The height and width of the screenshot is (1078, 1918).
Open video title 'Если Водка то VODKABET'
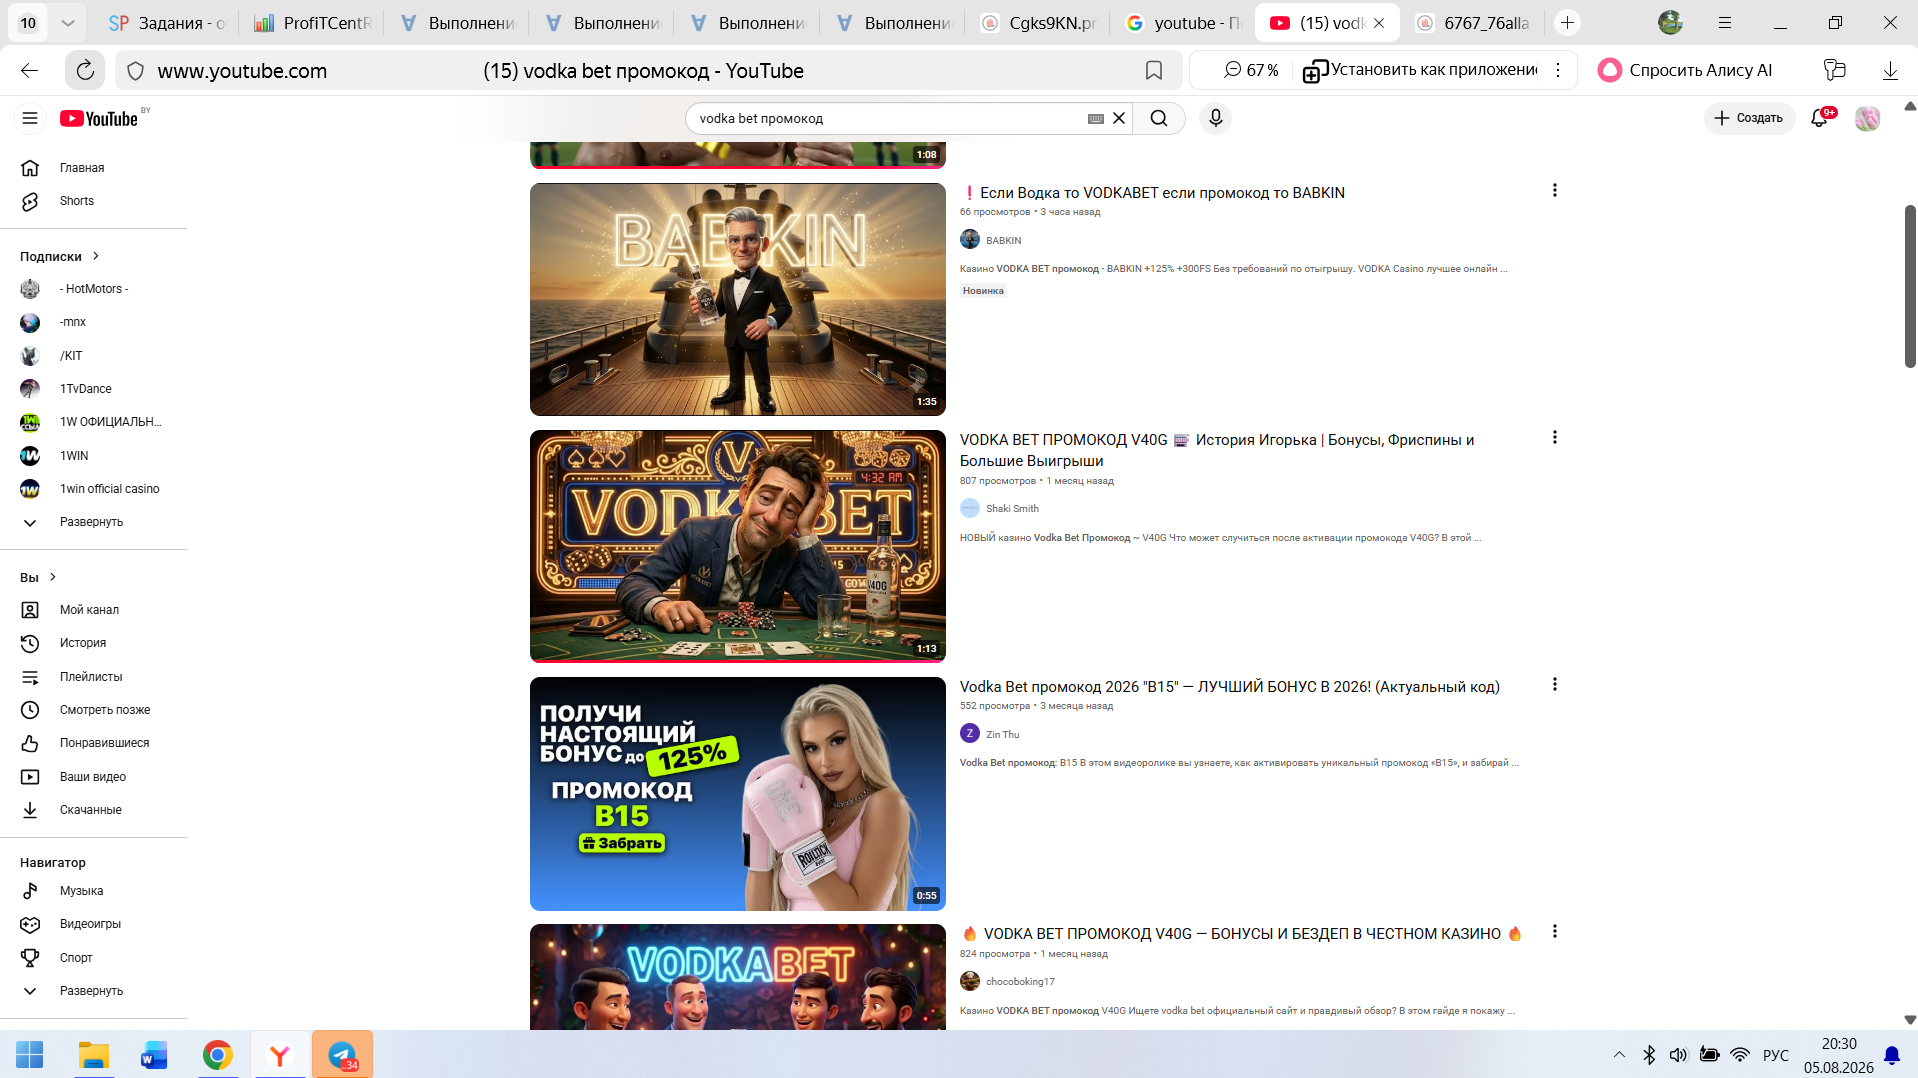click(1153, 193)
